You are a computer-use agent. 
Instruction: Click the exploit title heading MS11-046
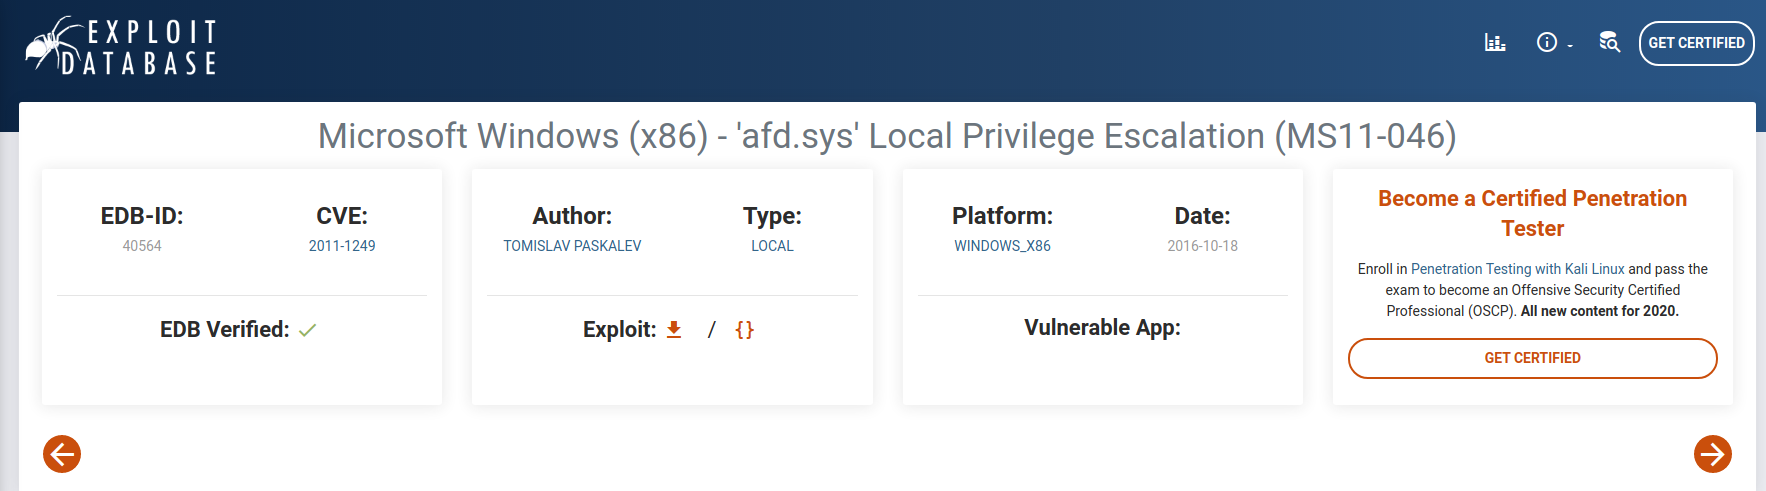[887, 136]
